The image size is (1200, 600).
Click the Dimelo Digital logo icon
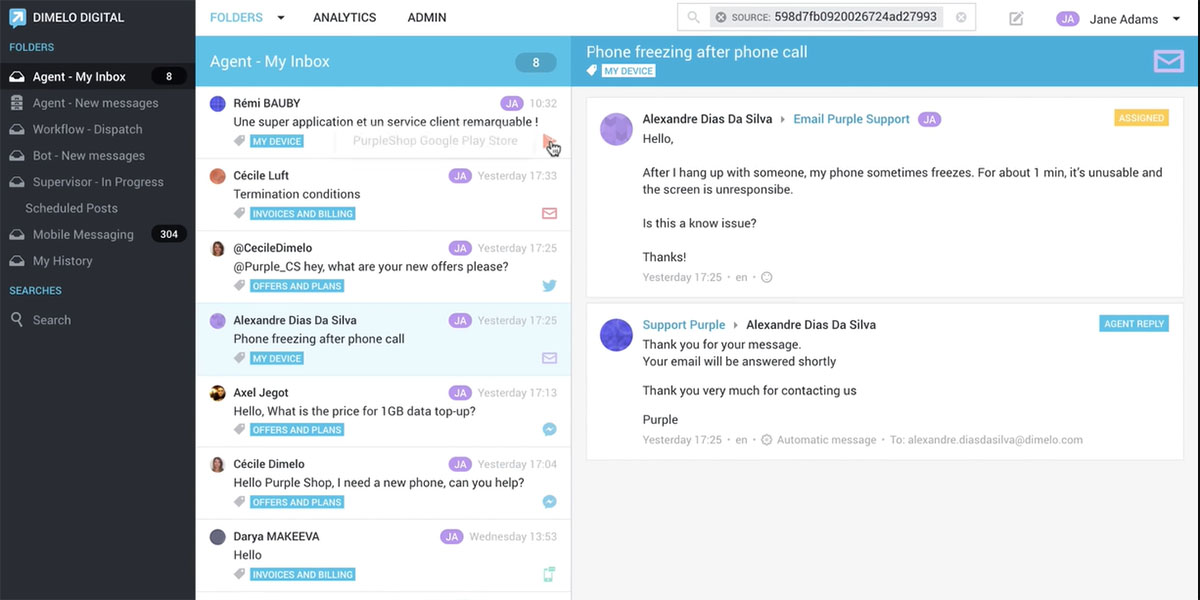point(18,18)
